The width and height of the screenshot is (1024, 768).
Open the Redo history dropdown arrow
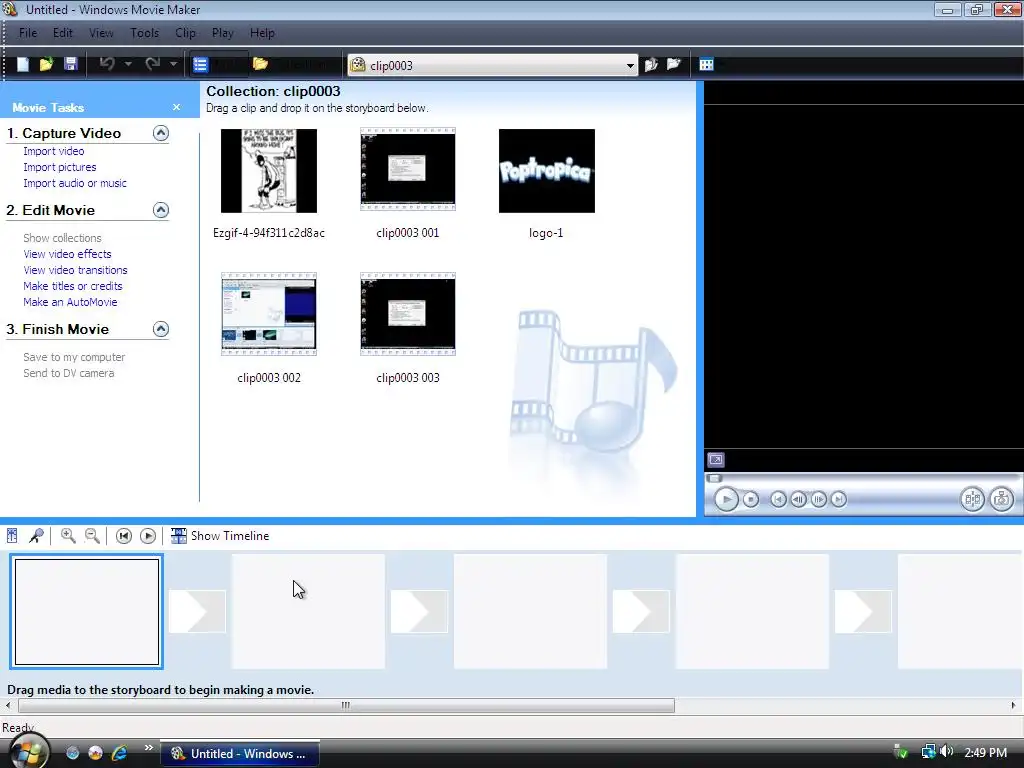click(173, 64)
